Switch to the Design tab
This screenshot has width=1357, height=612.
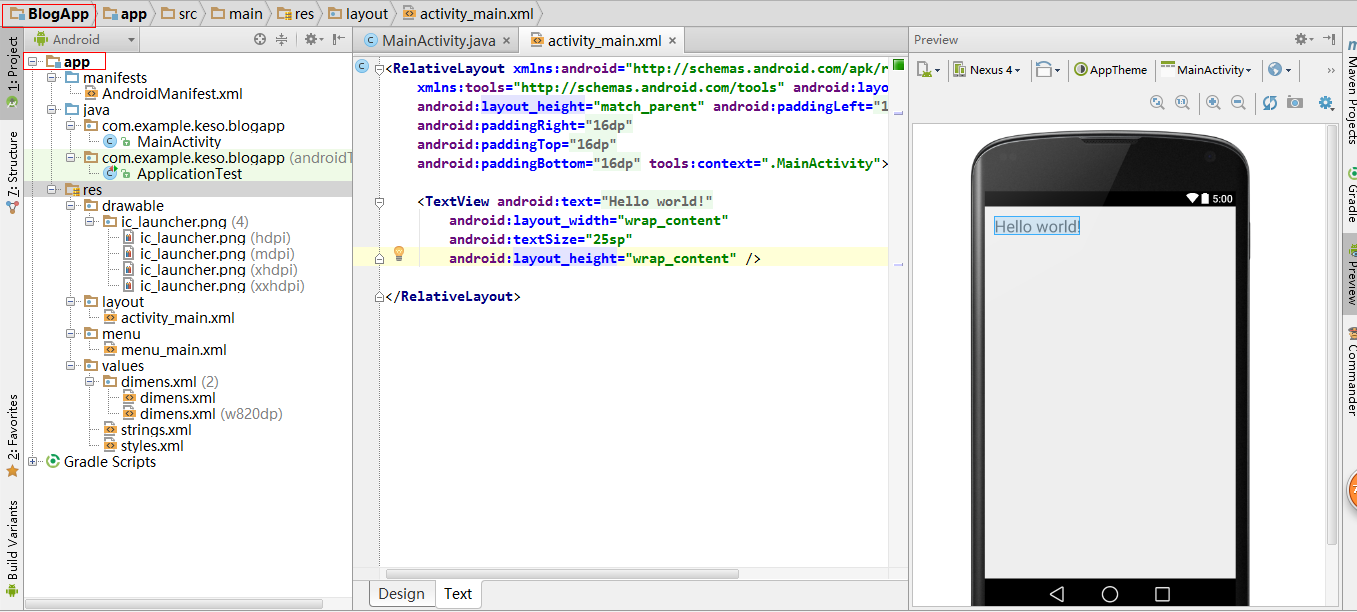401,594
